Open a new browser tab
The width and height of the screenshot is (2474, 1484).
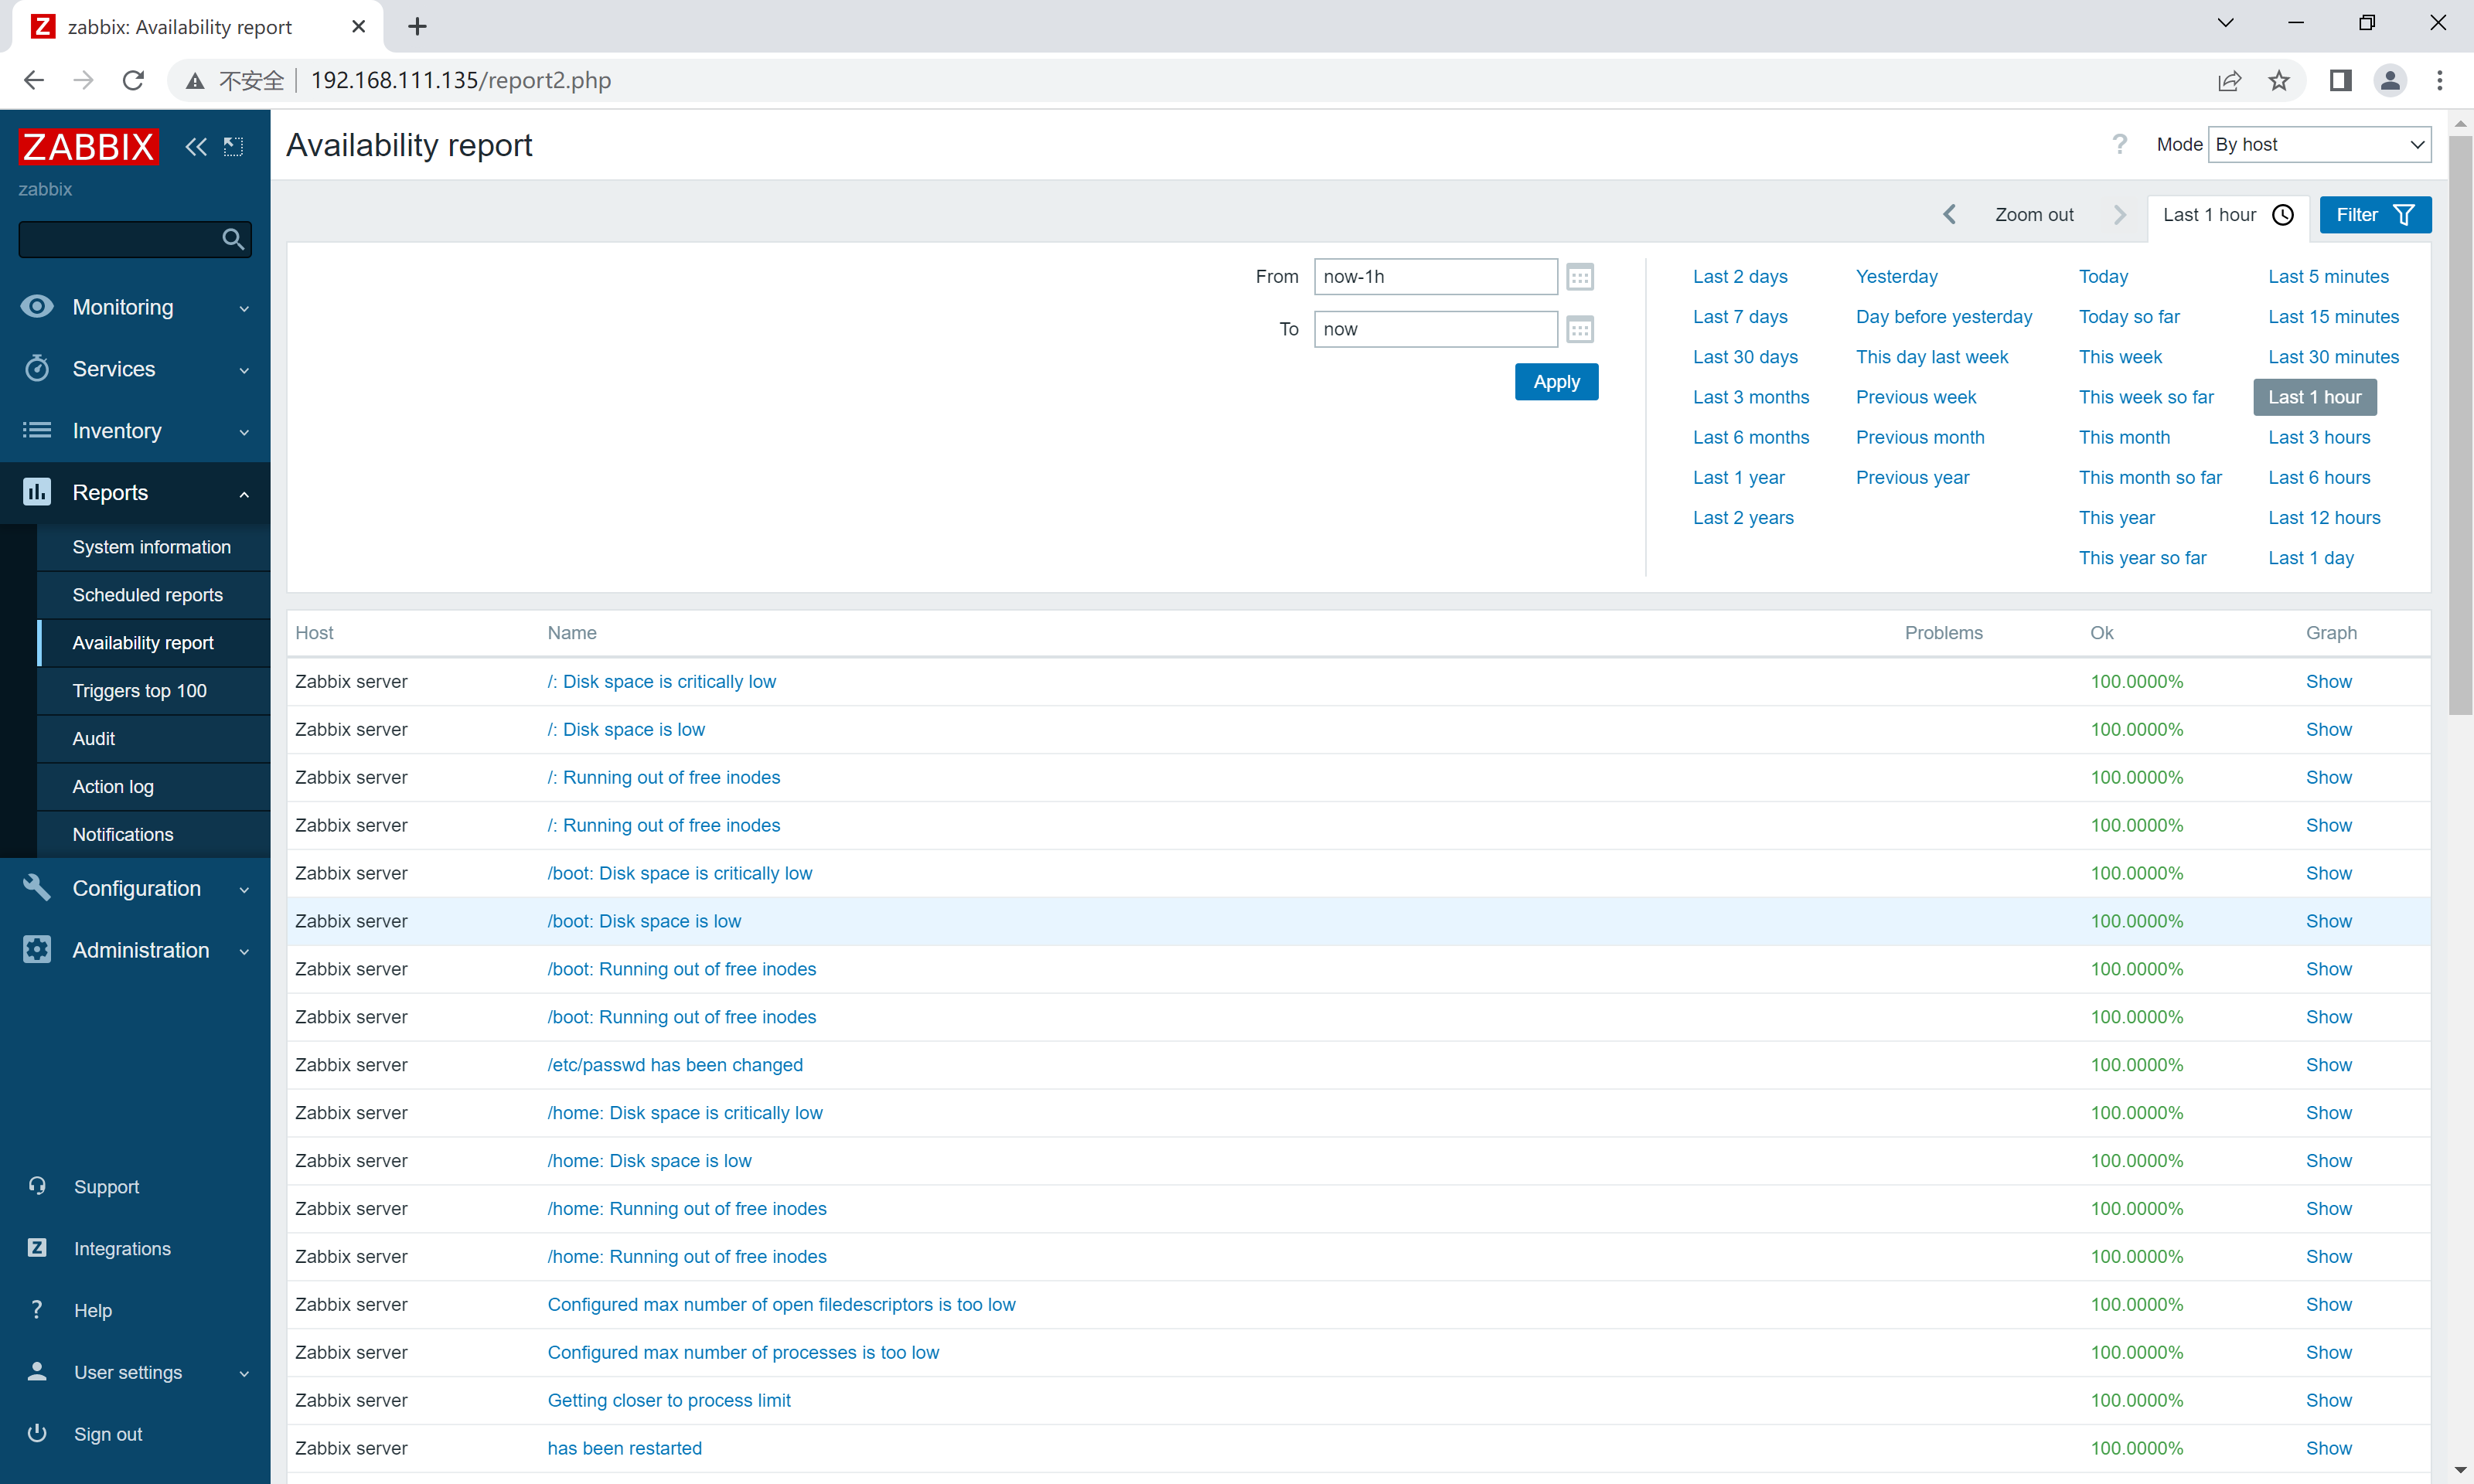tap(418, 27)
